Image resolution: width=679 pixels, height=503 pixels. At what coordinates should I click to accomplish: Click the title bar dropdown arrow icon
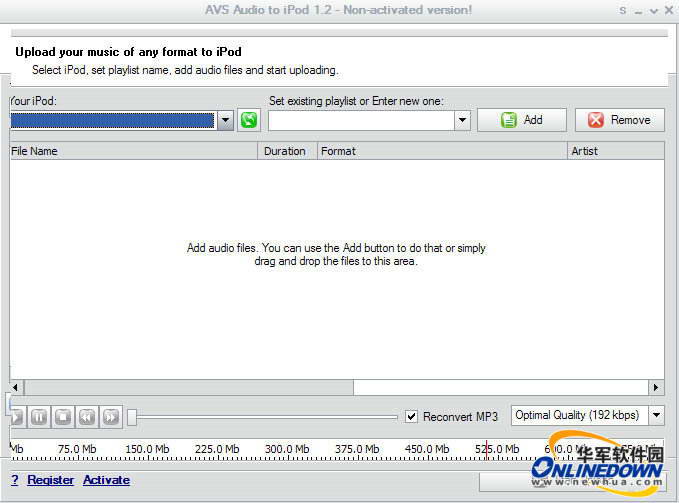(x=654, y=11)
